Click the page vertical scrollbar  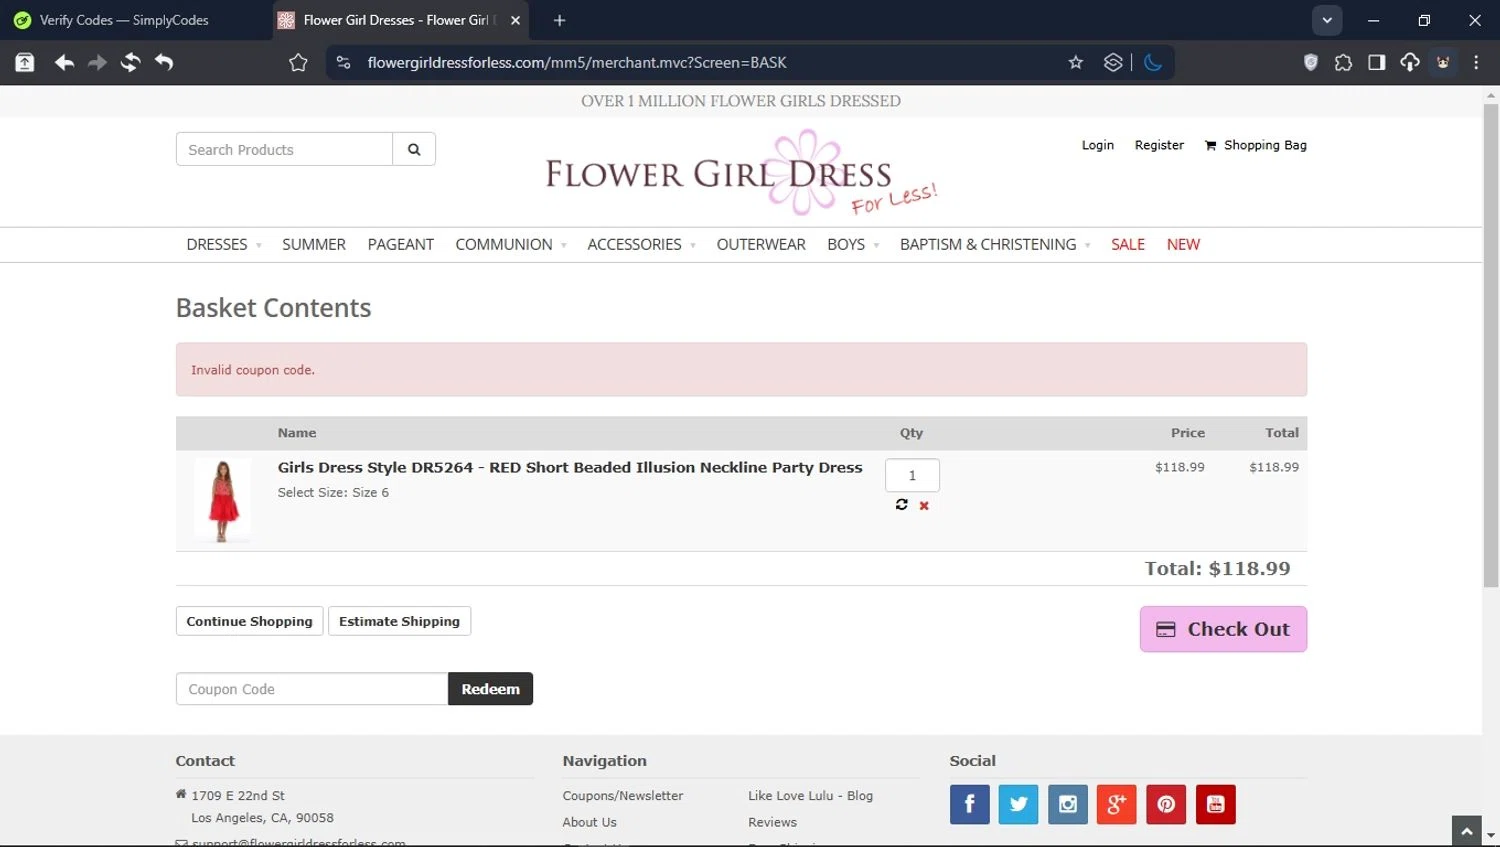[1491, 345]
